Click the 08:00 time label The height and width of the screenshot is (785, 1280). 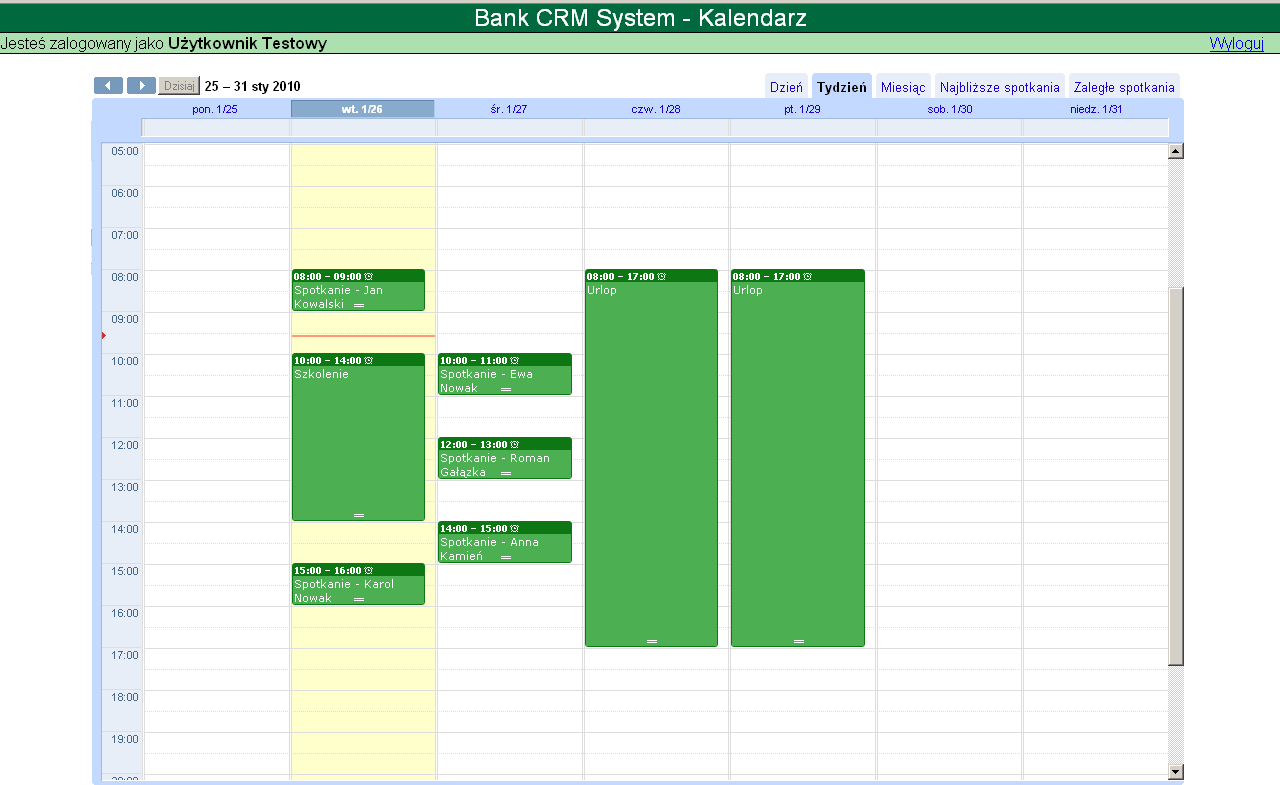[125, 277]
